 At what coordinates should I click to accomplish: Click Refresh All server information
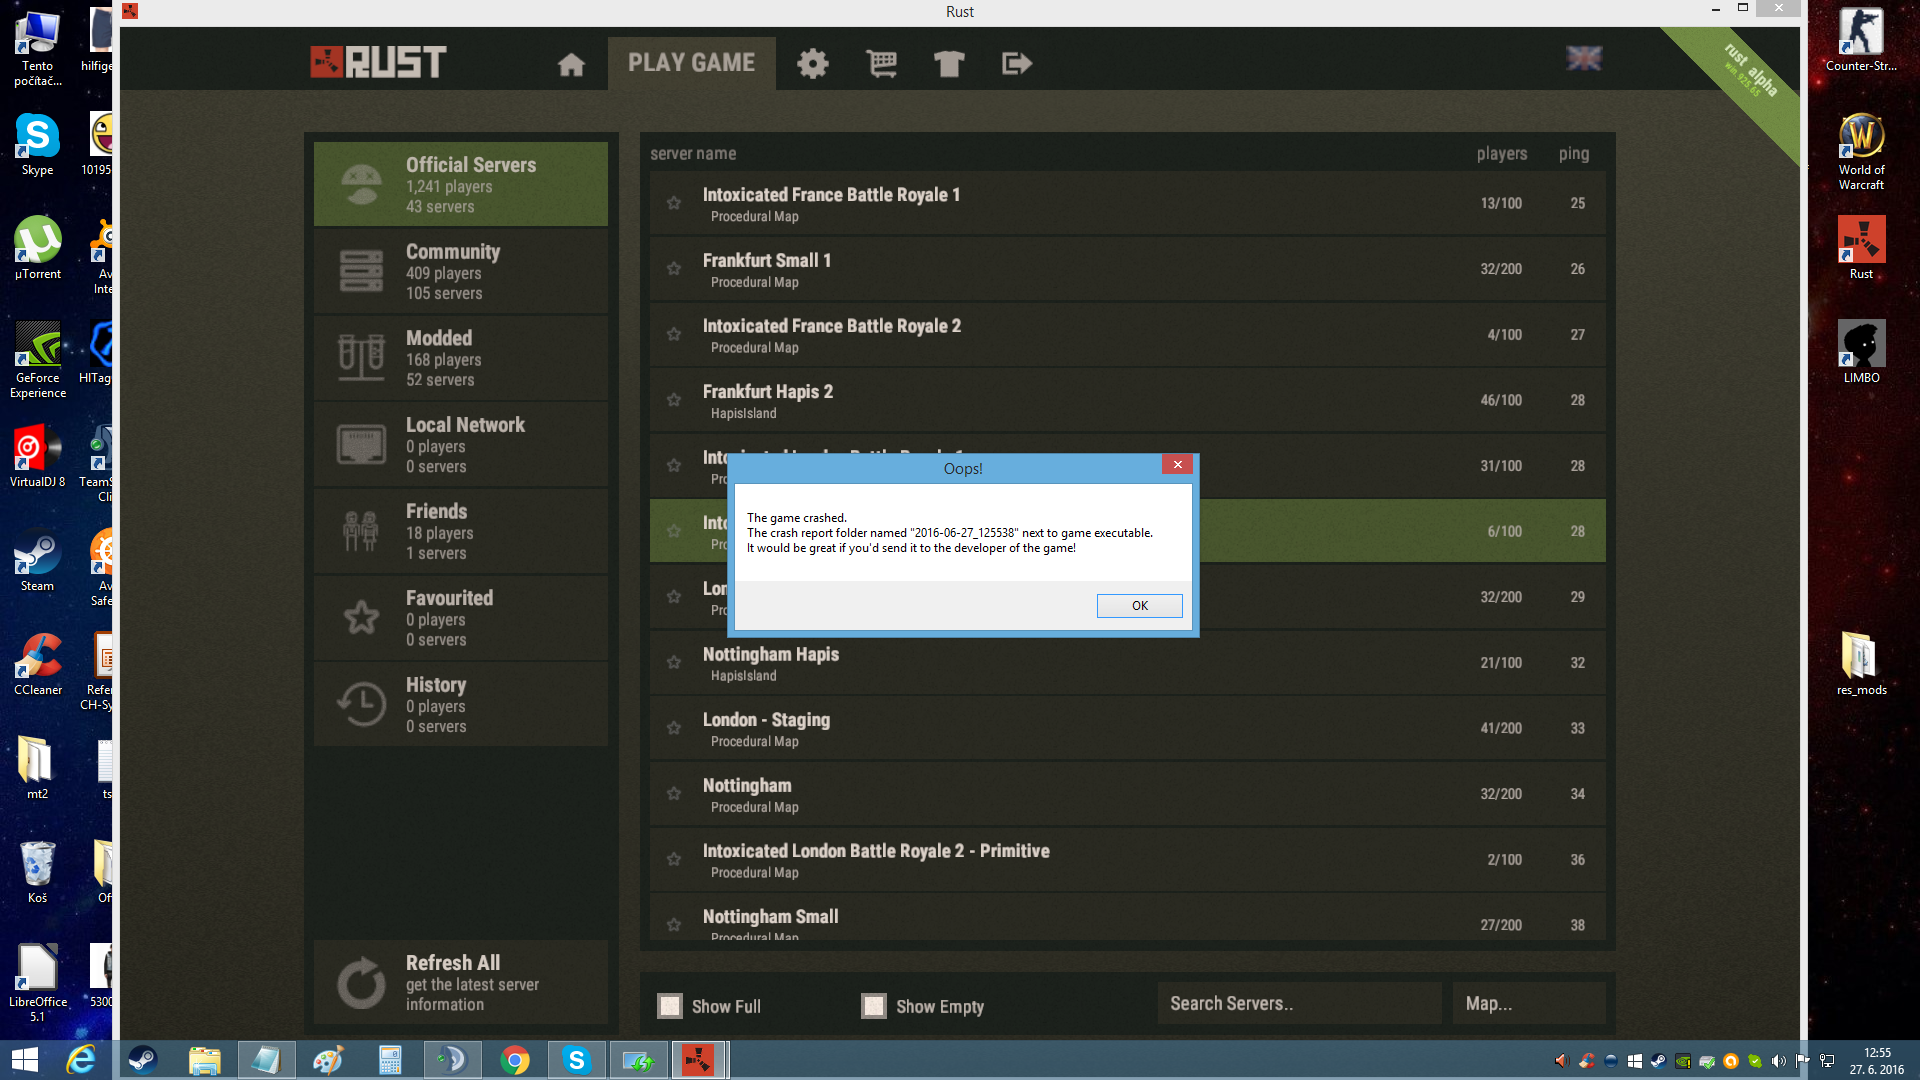pos(461,983)
